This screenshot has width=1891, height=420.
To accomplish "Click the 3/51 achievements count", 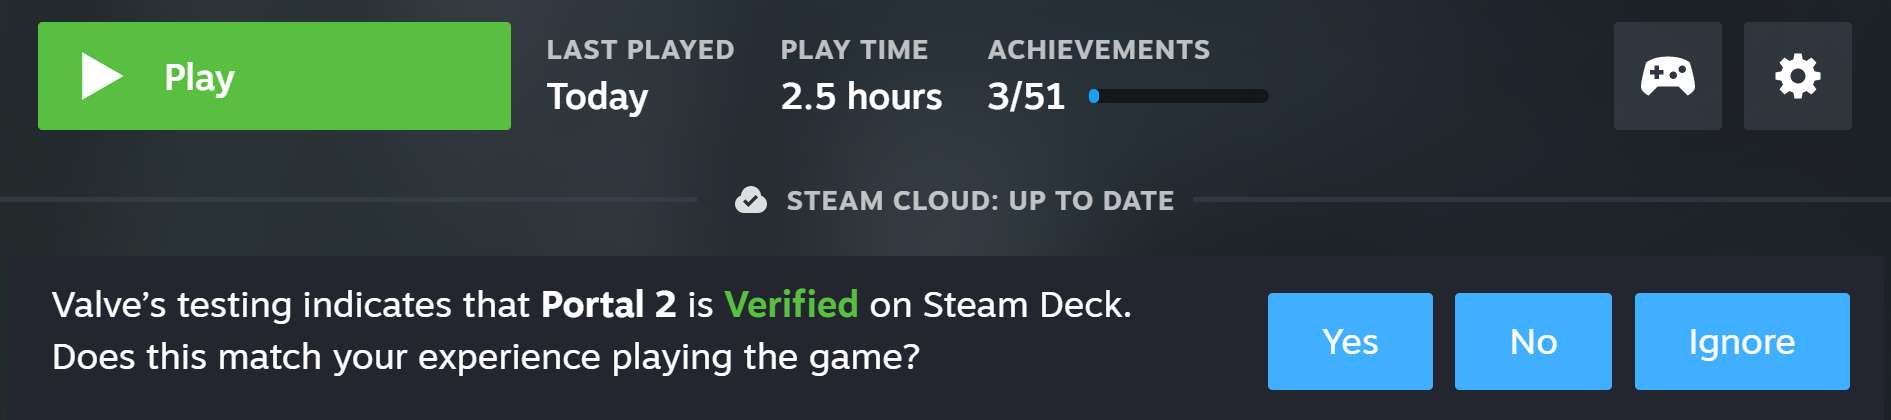I will point(1026,97).
